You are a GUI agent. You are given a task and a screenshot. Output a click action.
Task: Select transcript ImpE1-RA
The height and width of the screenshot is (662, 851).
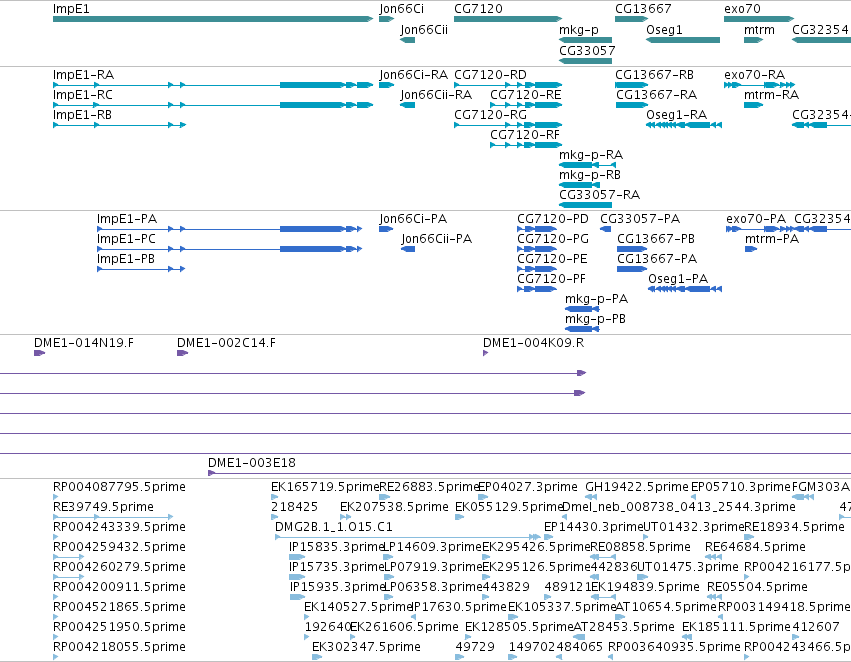[213, 85]
